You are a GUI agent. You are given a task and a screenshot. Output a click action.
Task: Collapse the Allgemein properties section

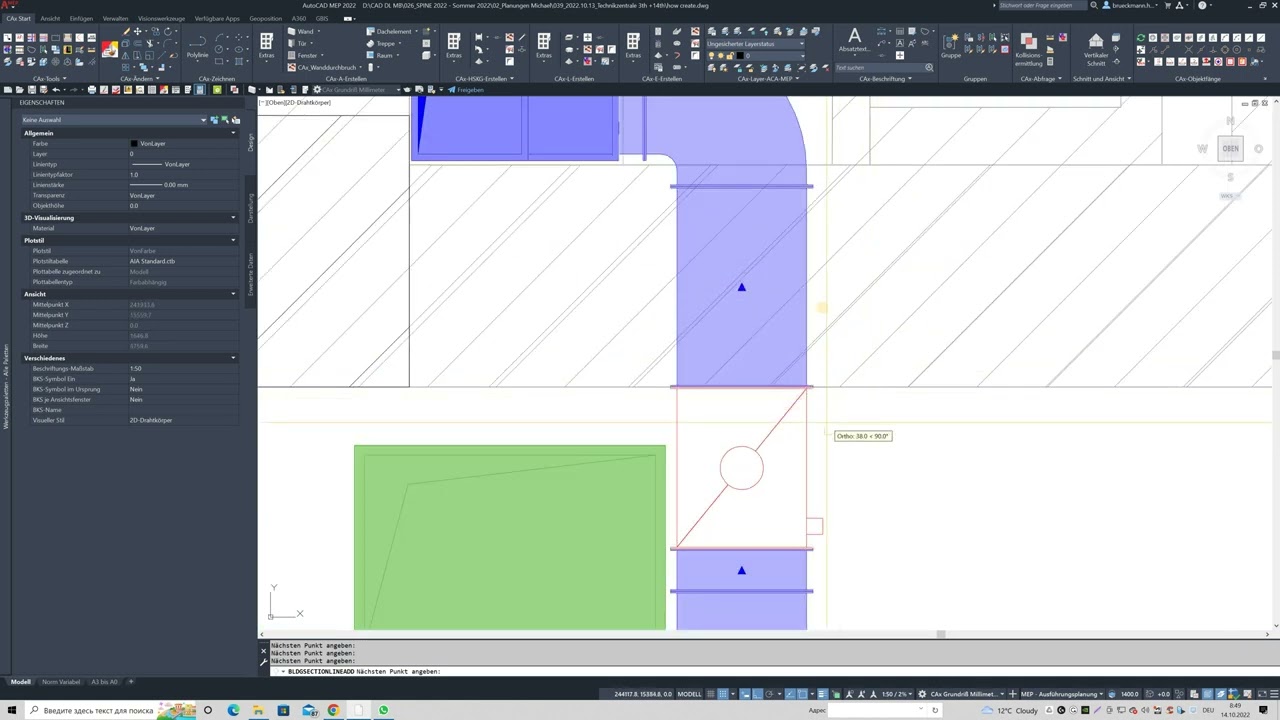(233, 133)
